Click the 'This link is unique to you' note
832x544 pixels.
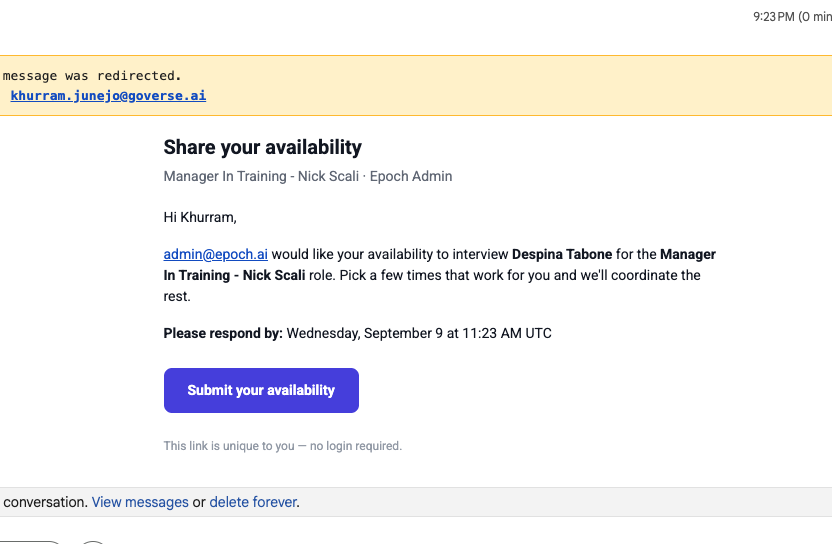pyautogui.click(x=283, y=446)
